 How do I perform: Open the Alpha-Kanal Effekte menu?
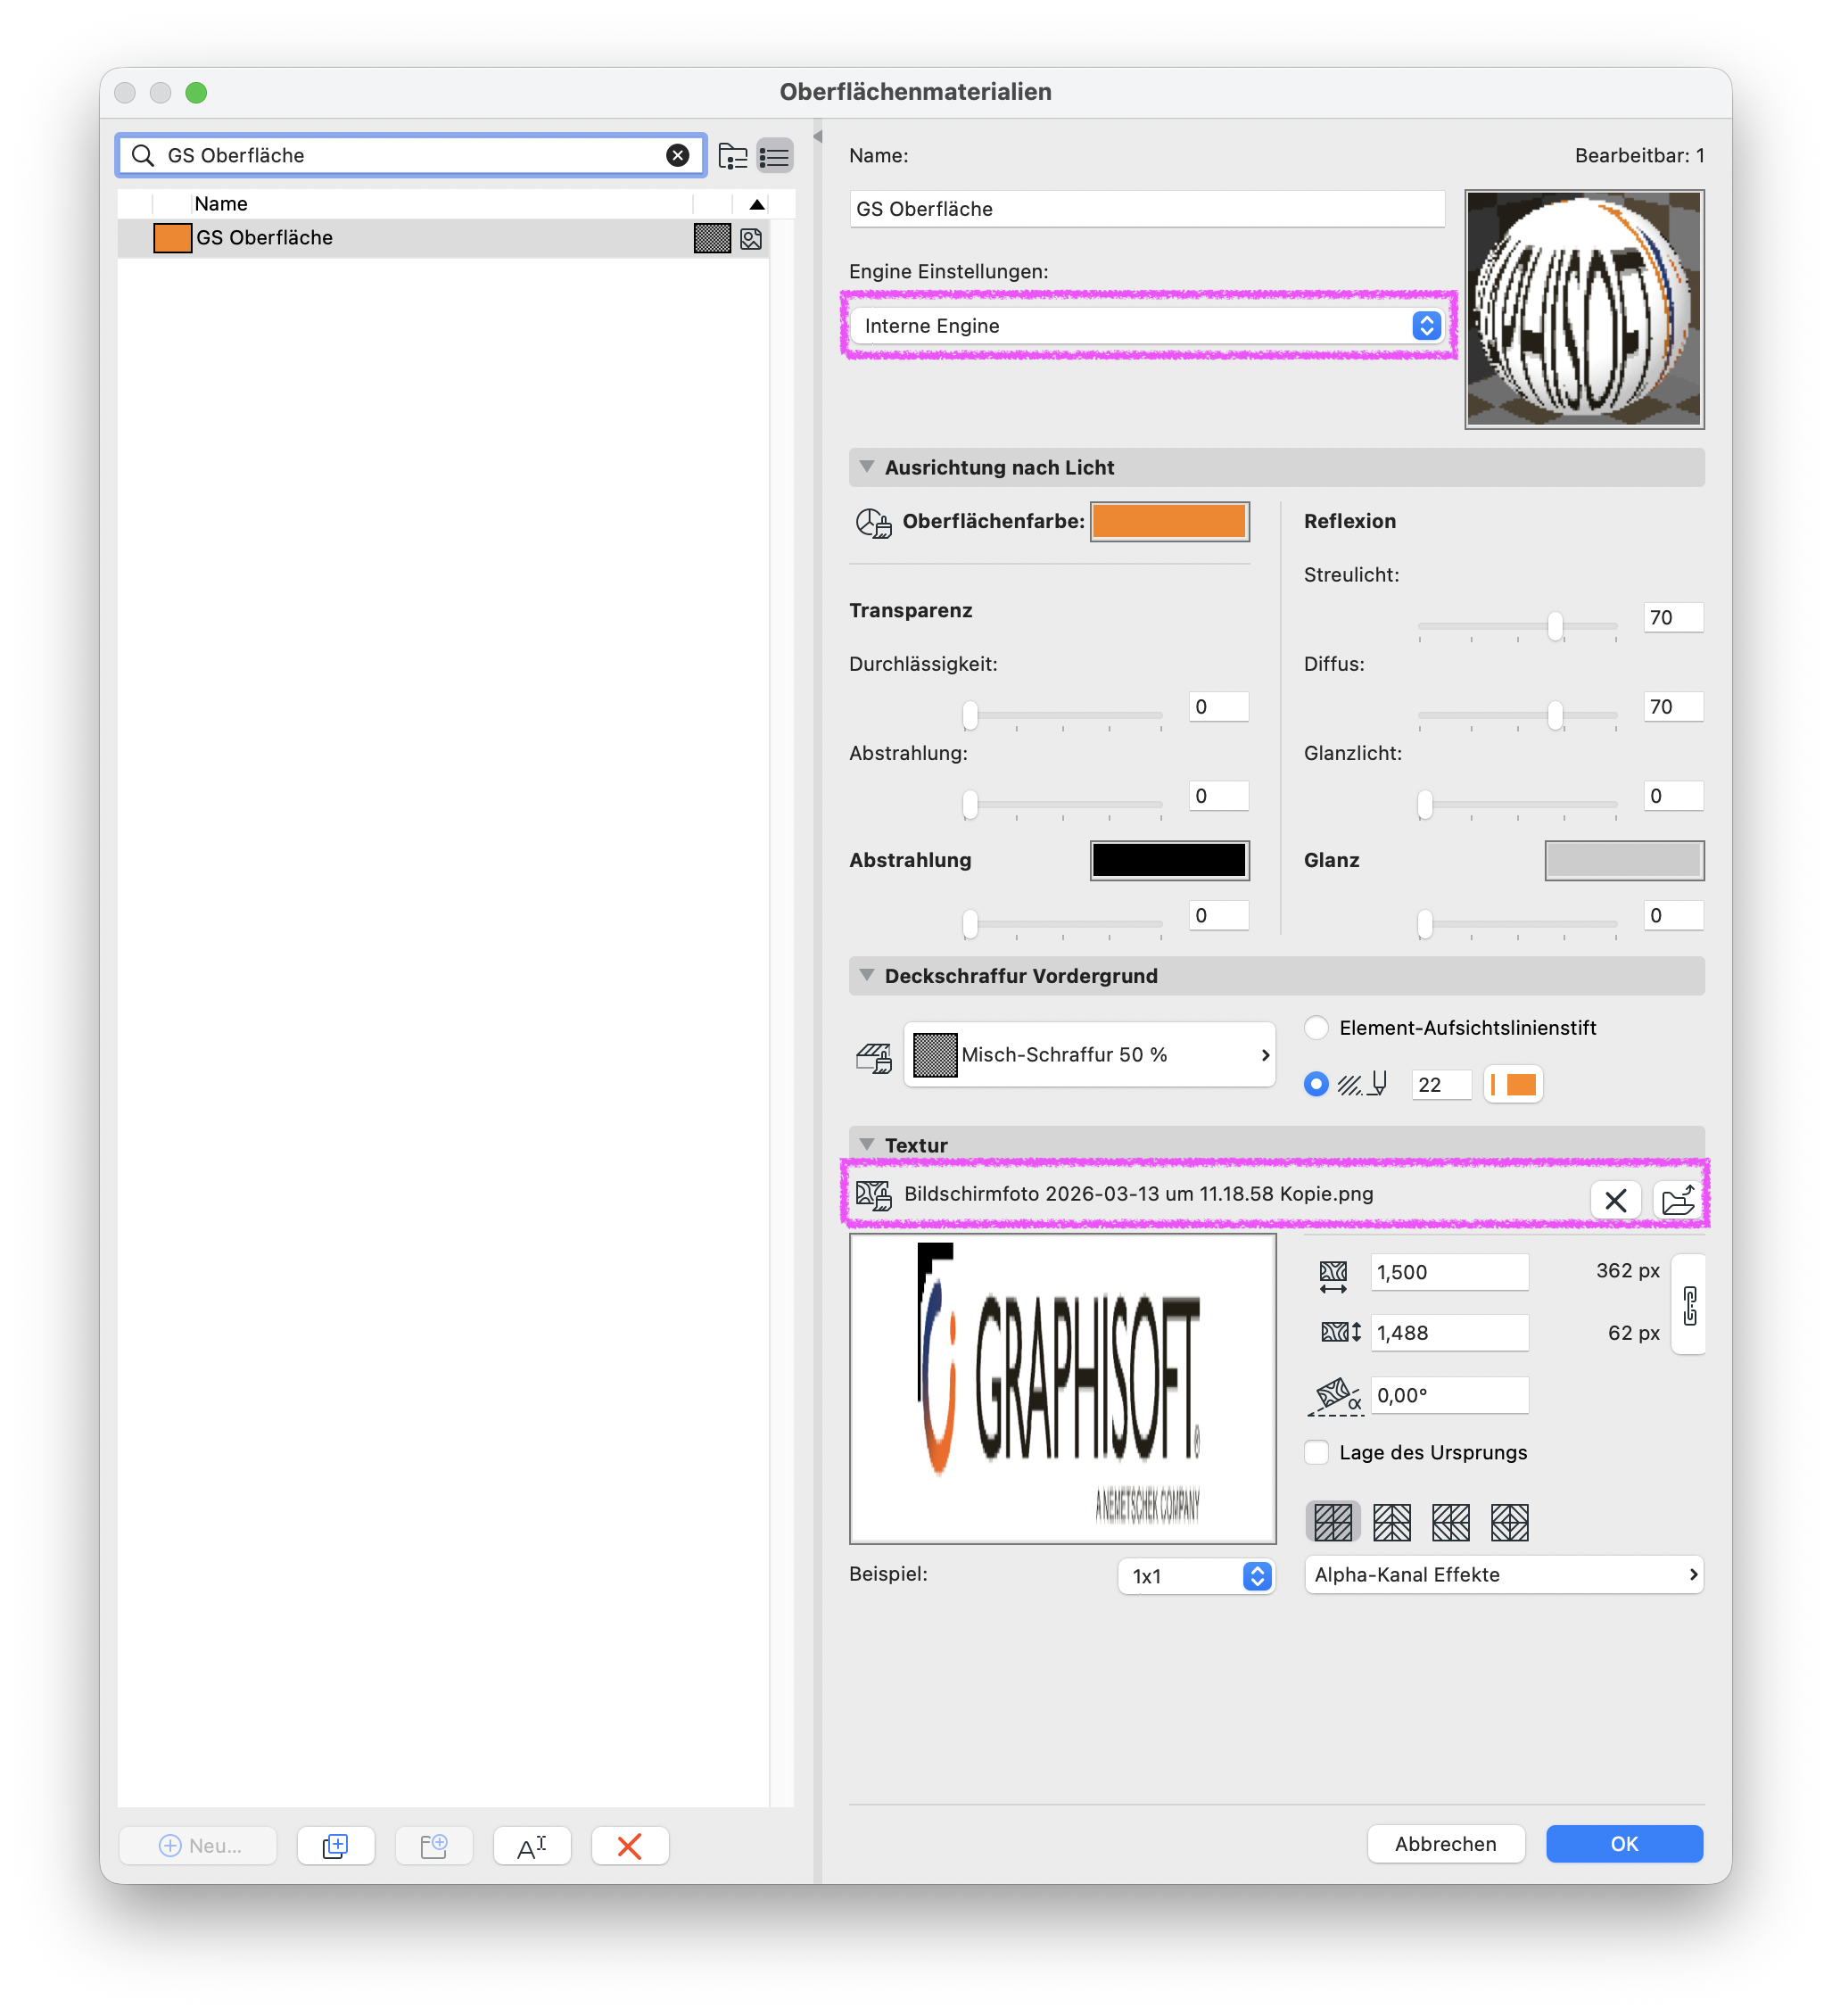click(1504, 1574)
